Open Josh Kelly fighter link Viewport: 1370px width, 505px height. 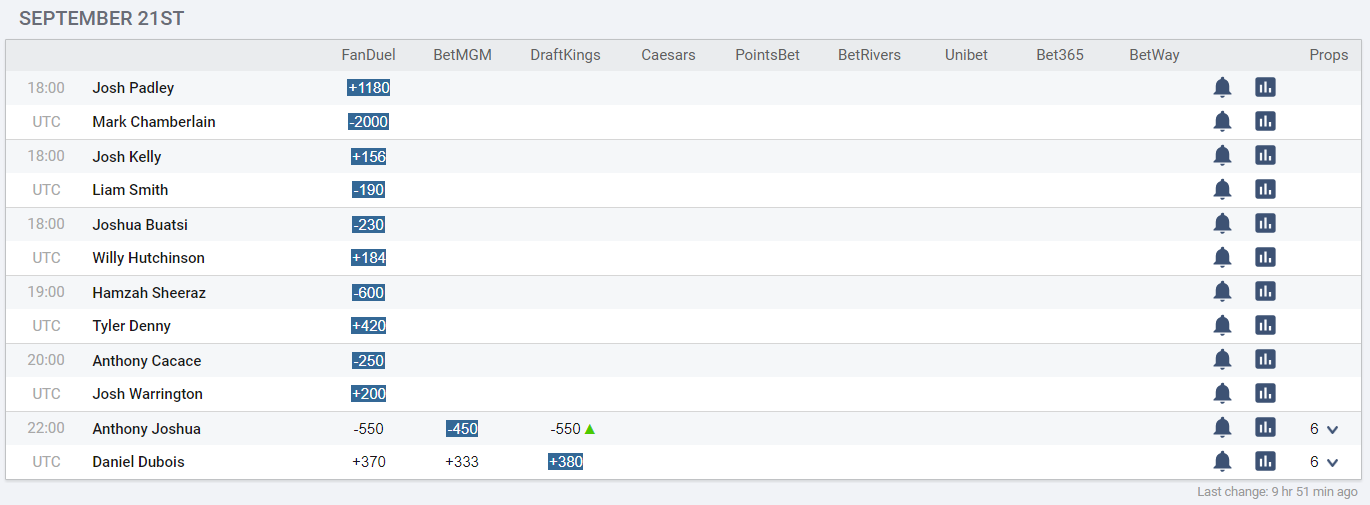point(127,157)
